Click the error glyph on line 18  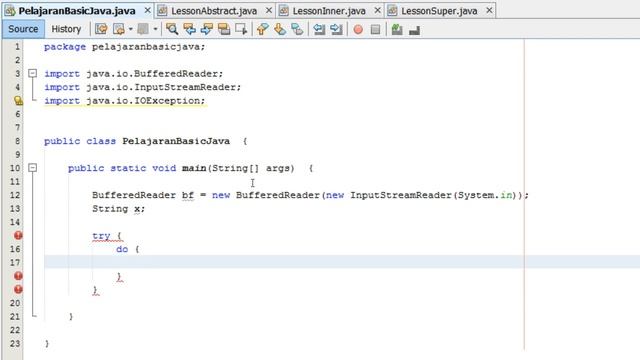[x=18, y=276]
